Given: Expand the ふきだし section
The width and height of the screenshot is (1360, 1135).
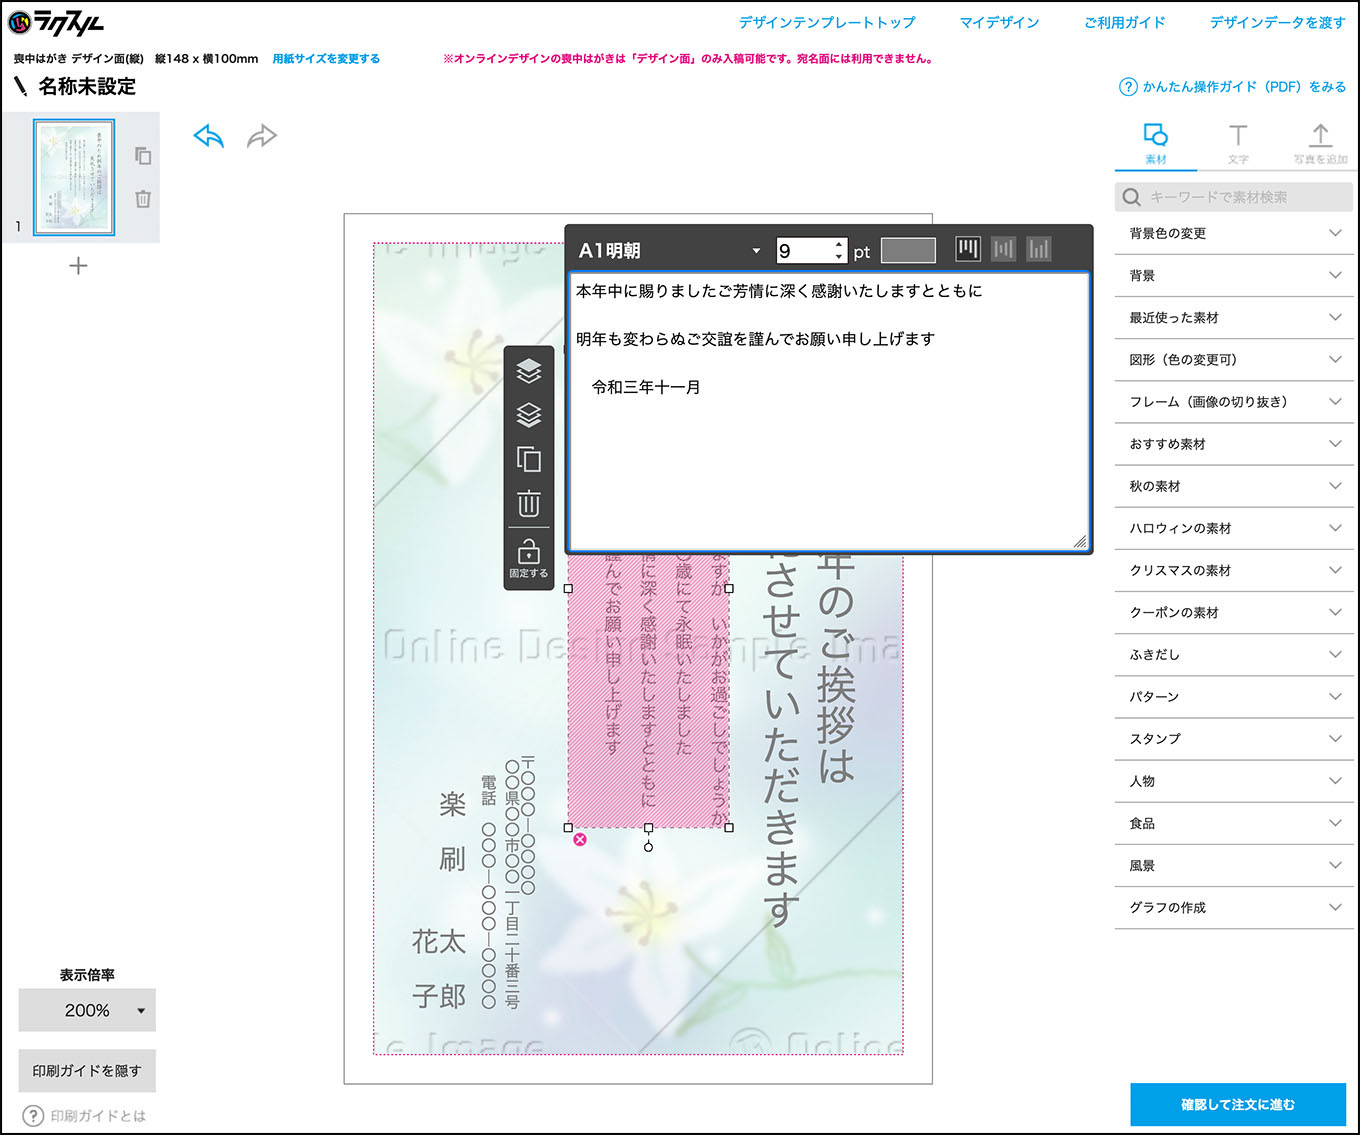Looking at the screenshot, I should coord(1234,654).
